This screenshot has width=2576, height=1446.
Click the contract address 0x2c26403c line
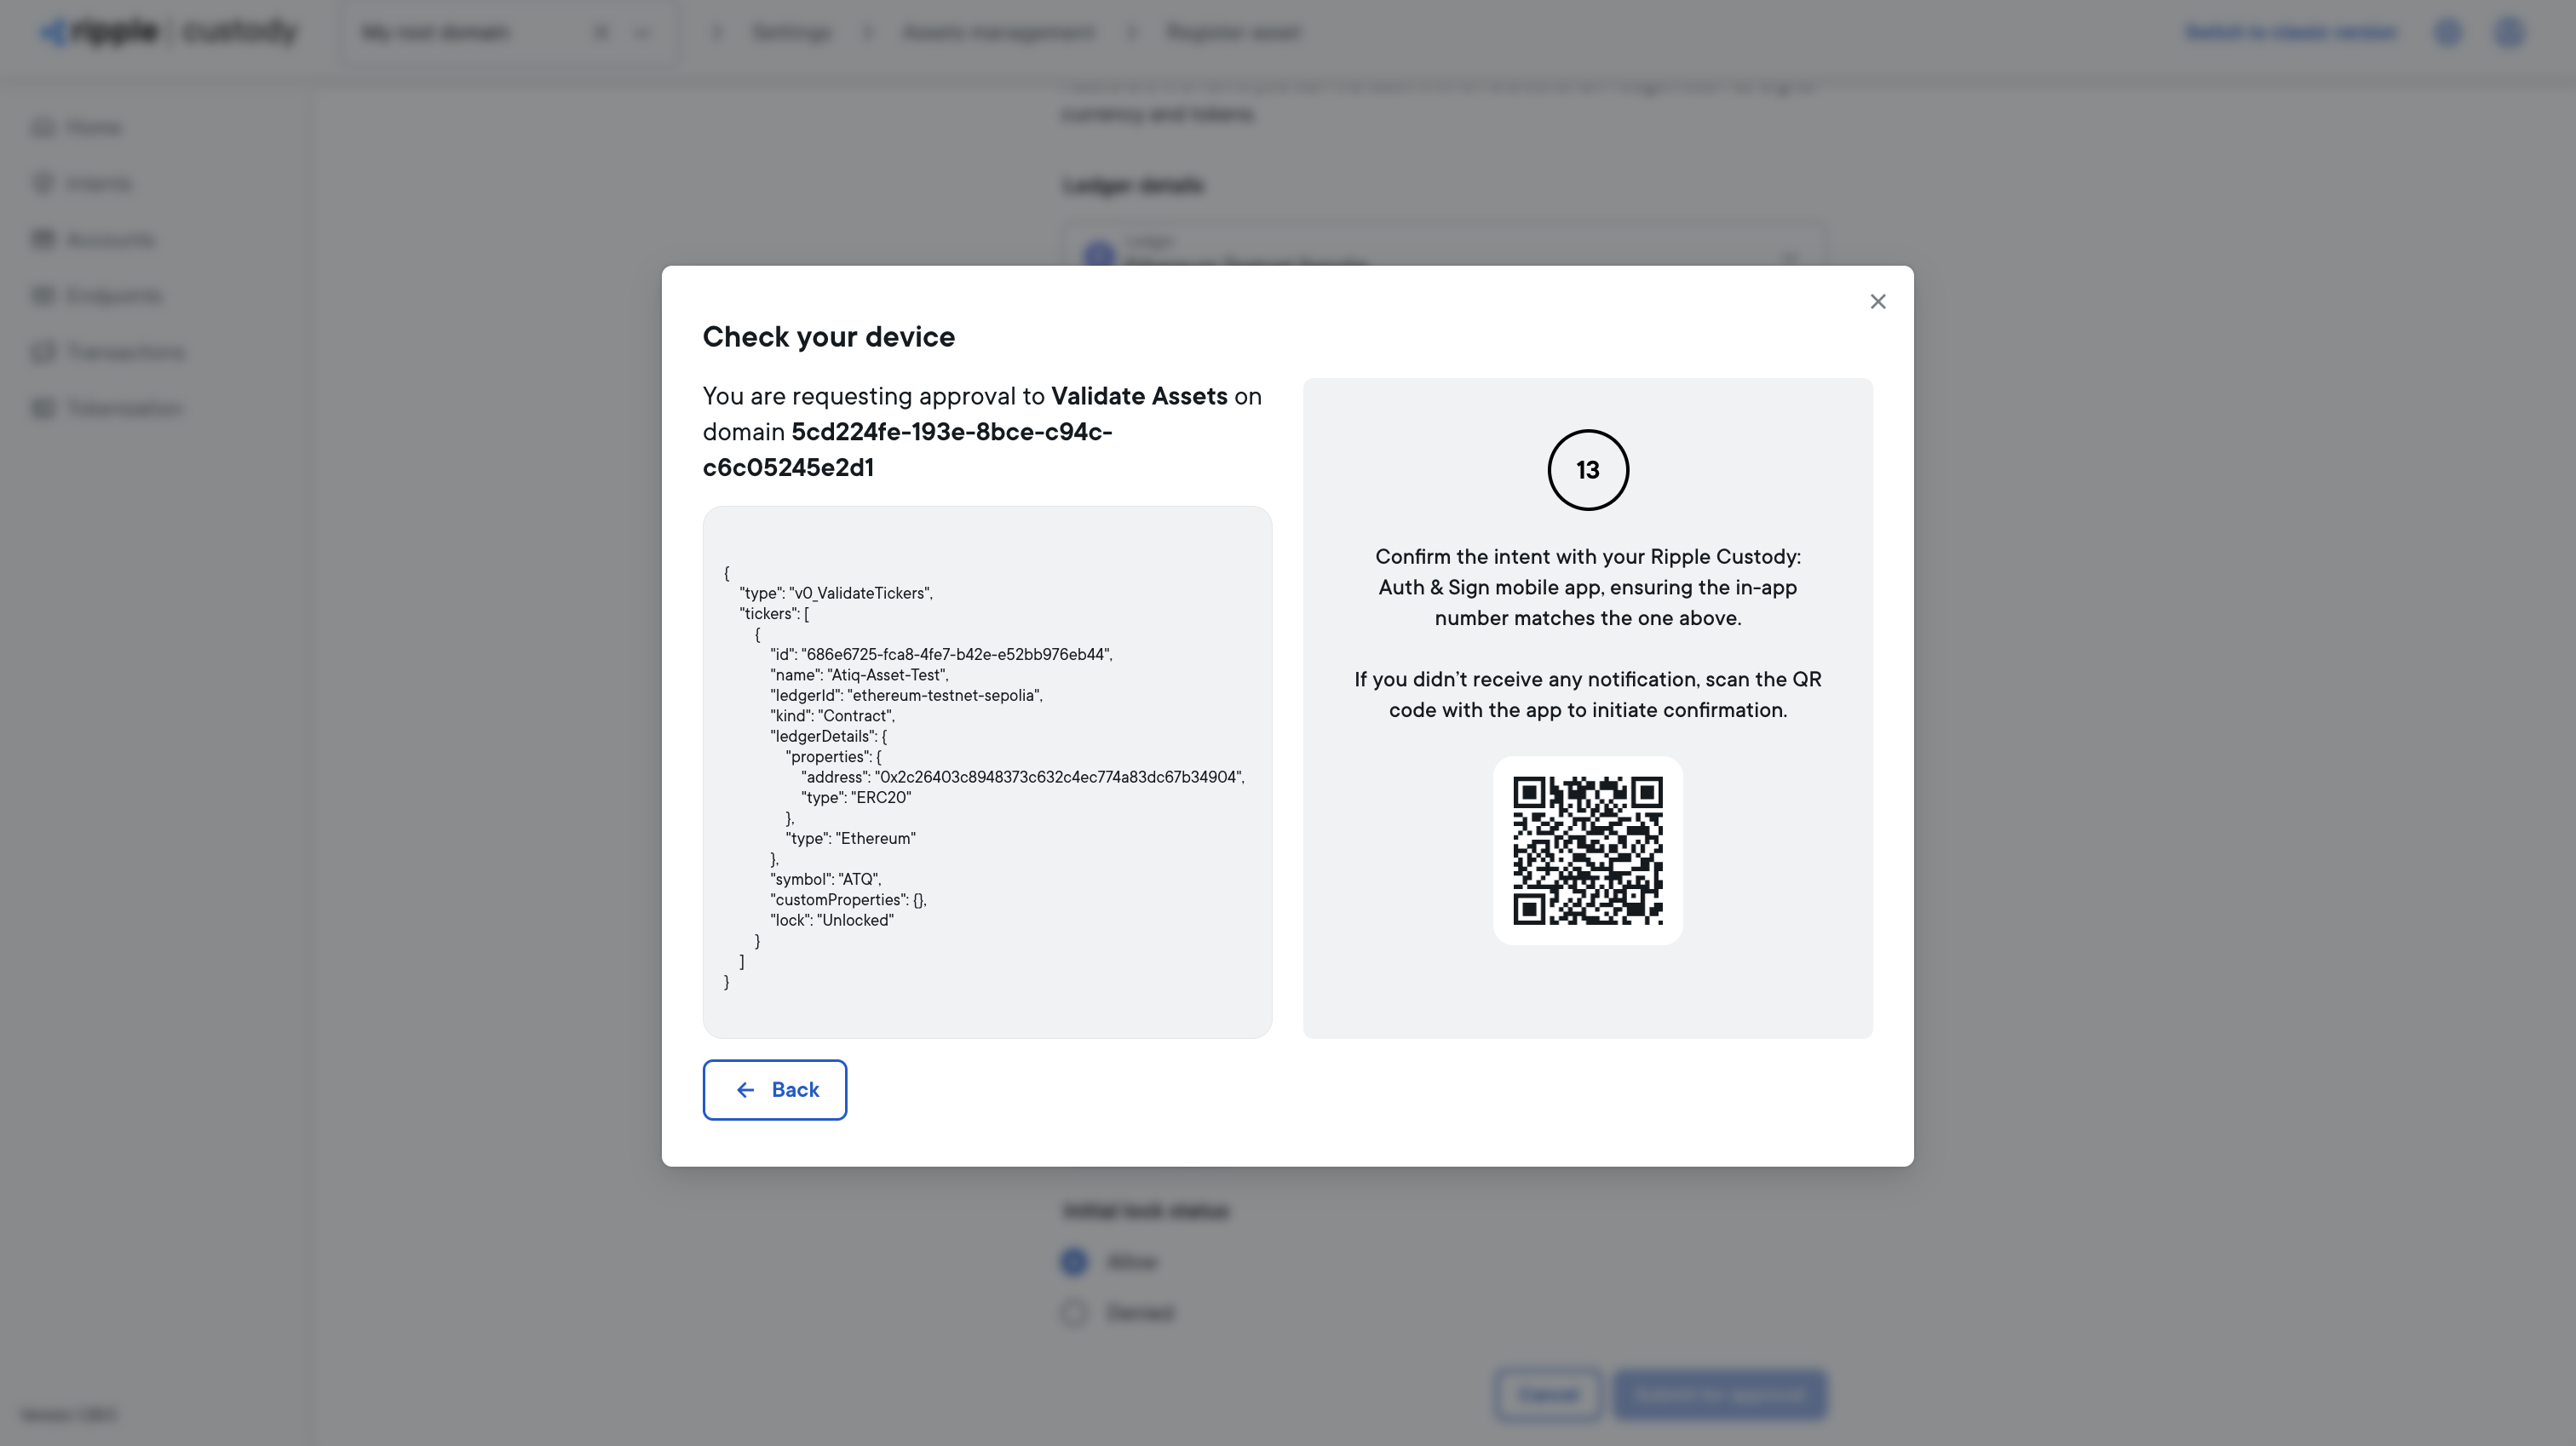coord(1022,777)
